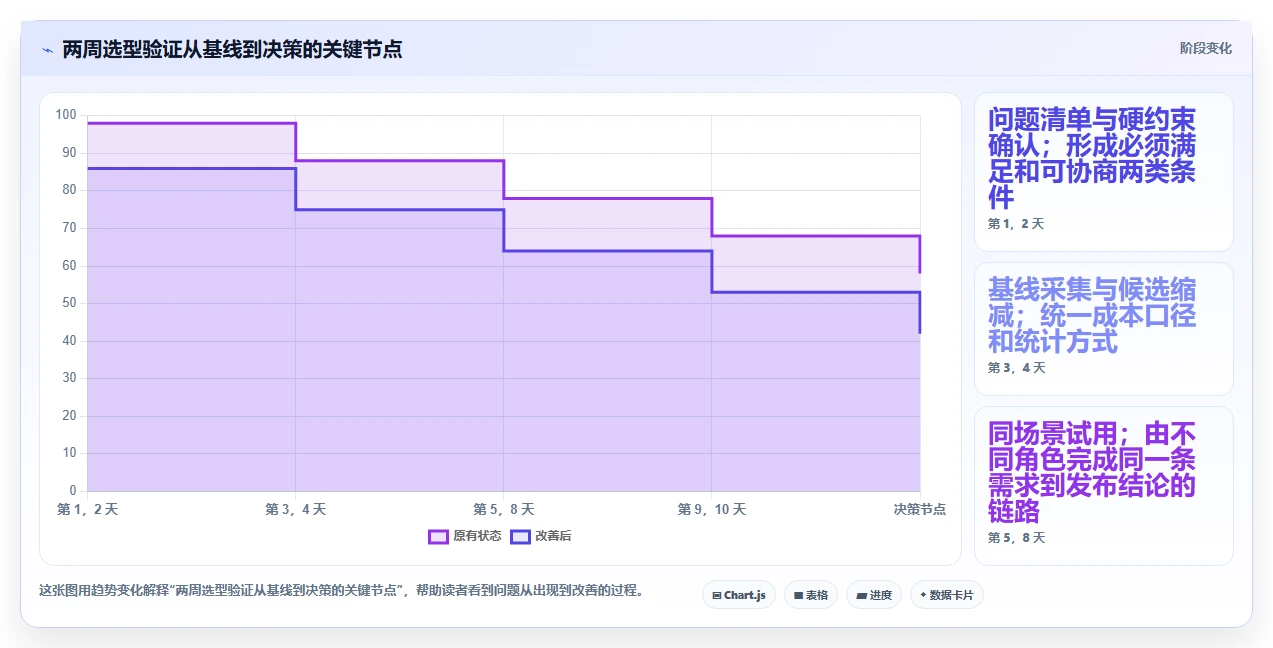Screen dimensions: 1273x648
Task: Click the 改善后 indigo legend swatch
Action: click(520, 536)
